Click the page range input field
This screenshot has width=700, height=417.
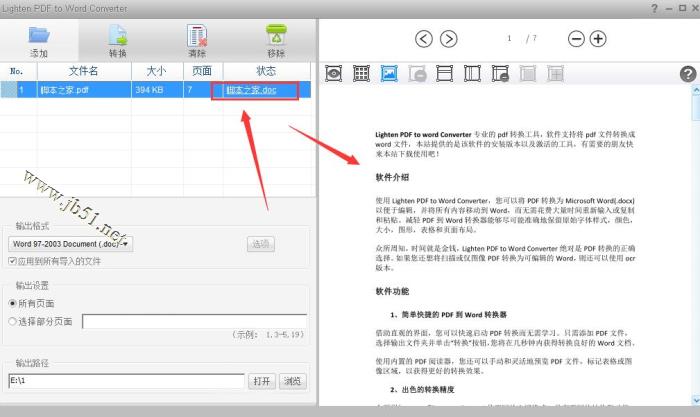195,321
